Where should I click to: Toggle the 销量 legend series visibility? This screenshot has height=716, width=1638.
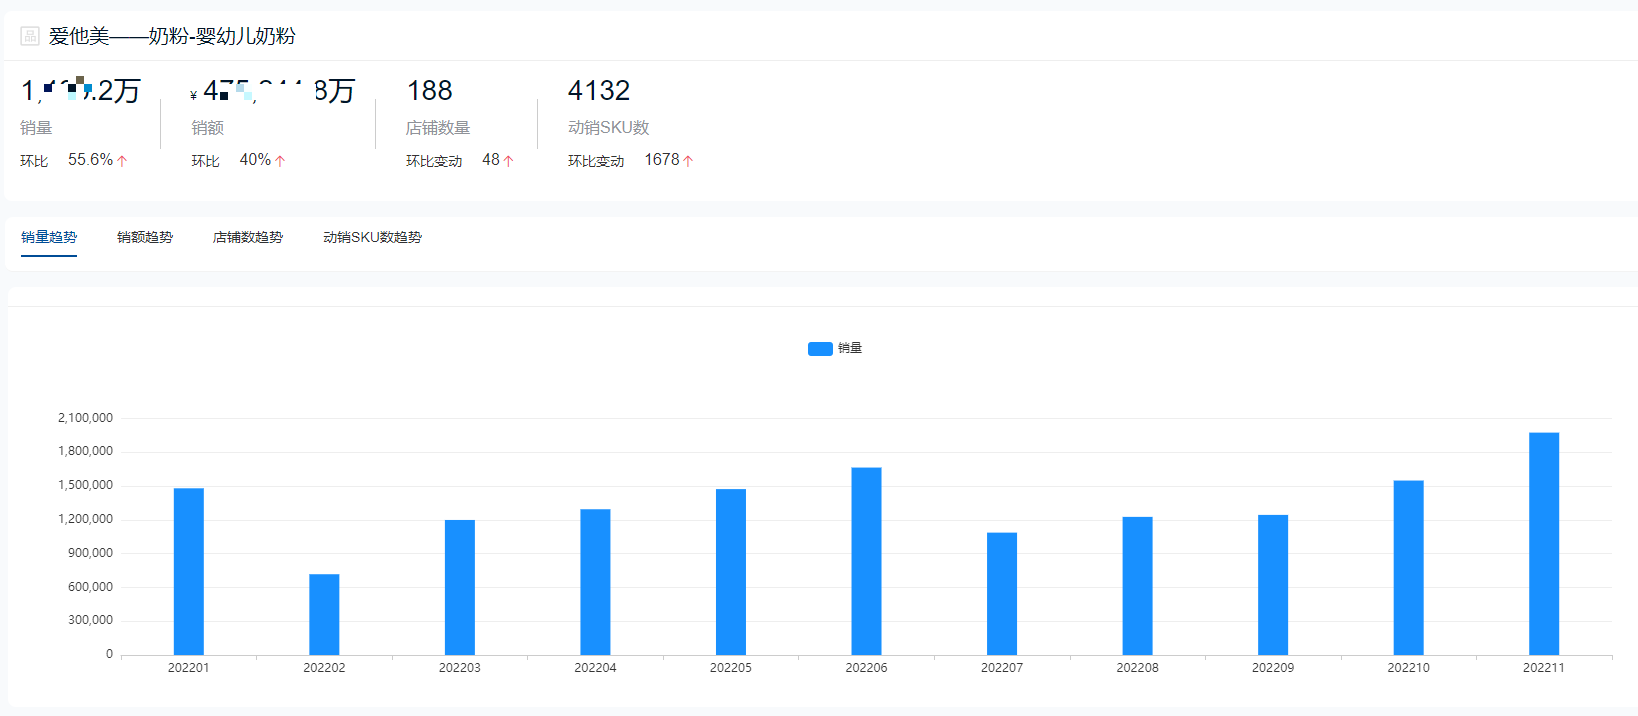(x=849, y=348)
